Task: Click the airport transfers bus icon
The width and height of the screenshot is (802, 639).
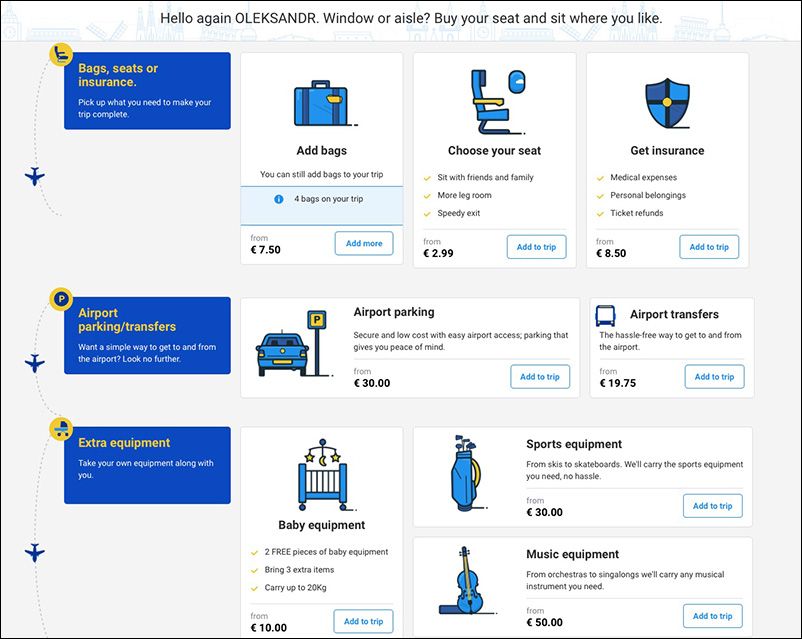Action: (606, 316)
